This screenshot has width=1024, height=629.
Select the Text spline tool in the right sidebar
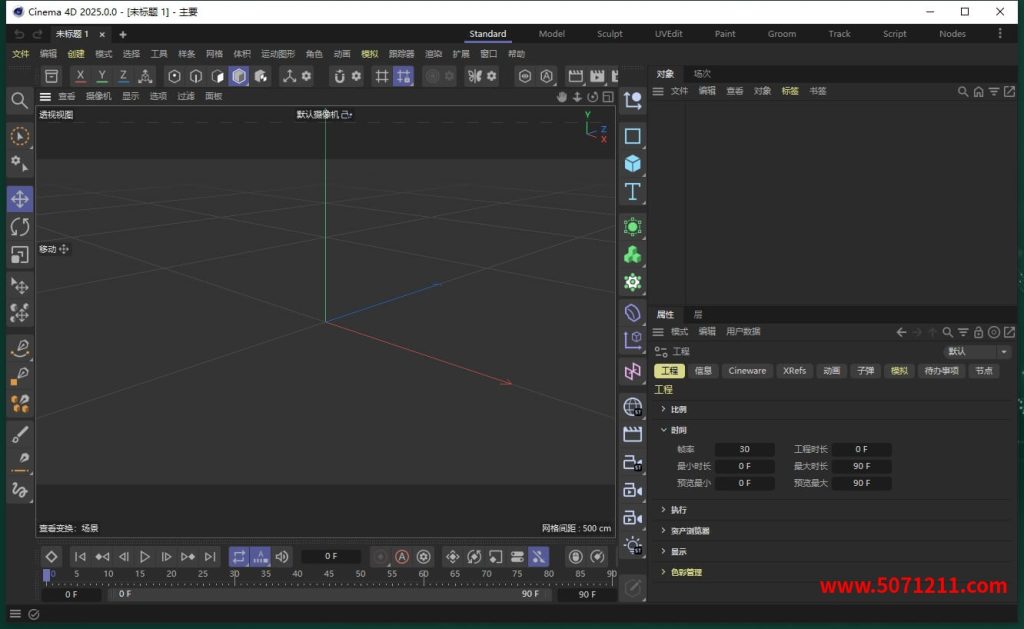pyautogui.click(x=632, y=192)
